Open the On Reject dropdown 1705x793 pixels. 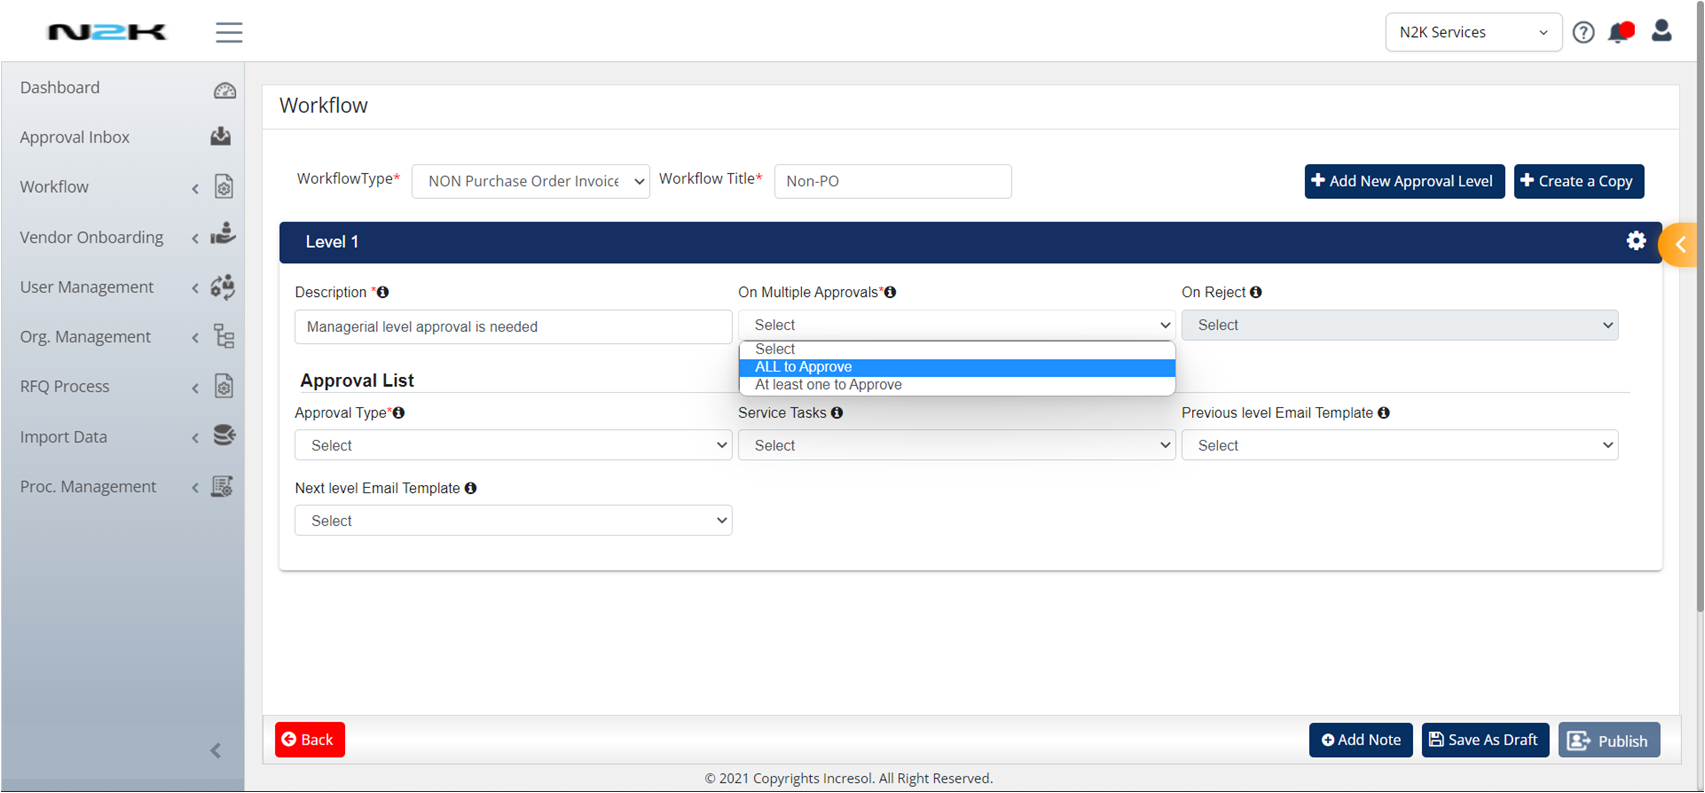coord(1400,325)
